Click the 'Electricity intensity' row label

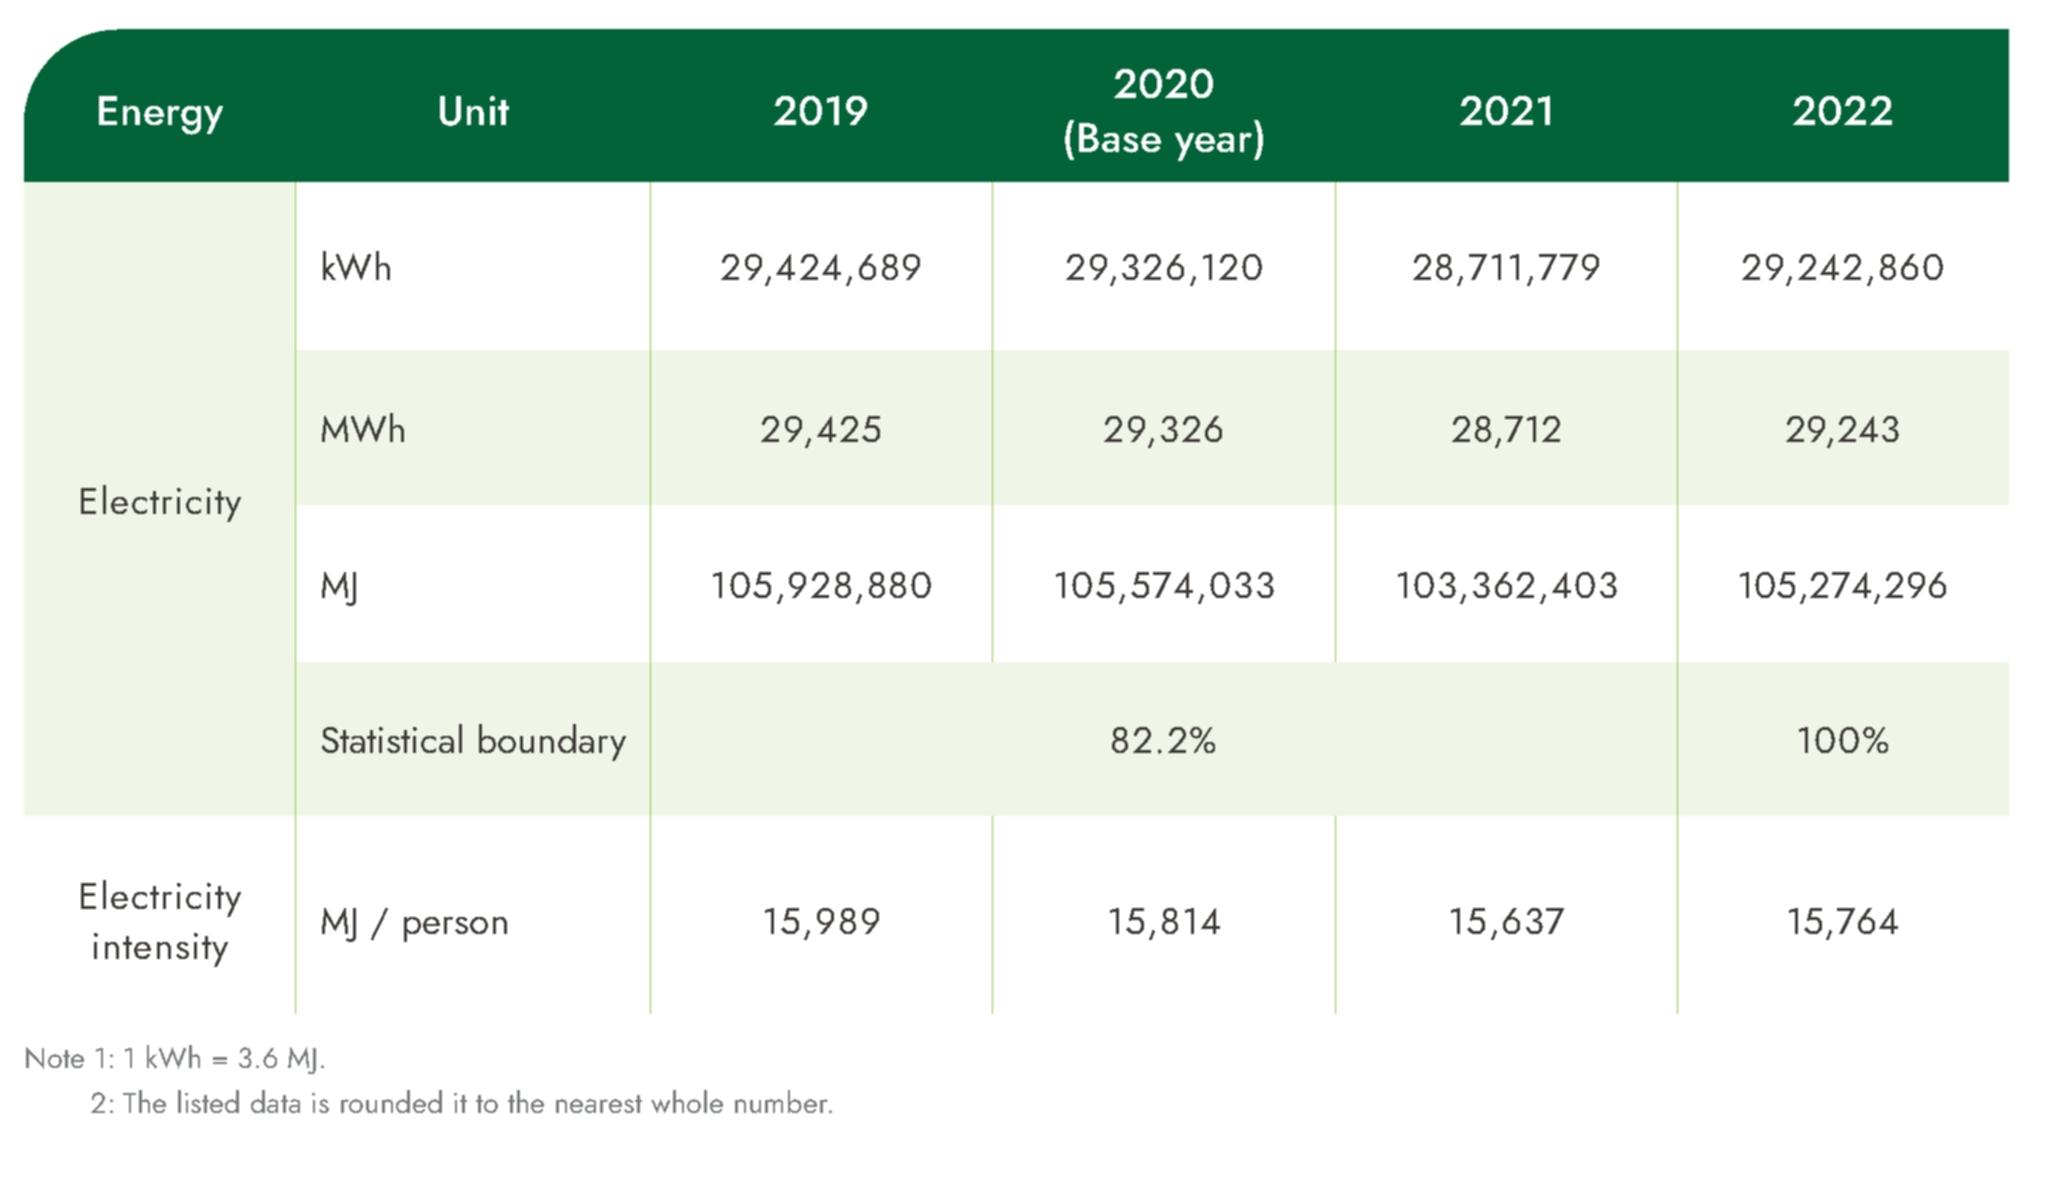pyautogui.click(x=160, y=921)
